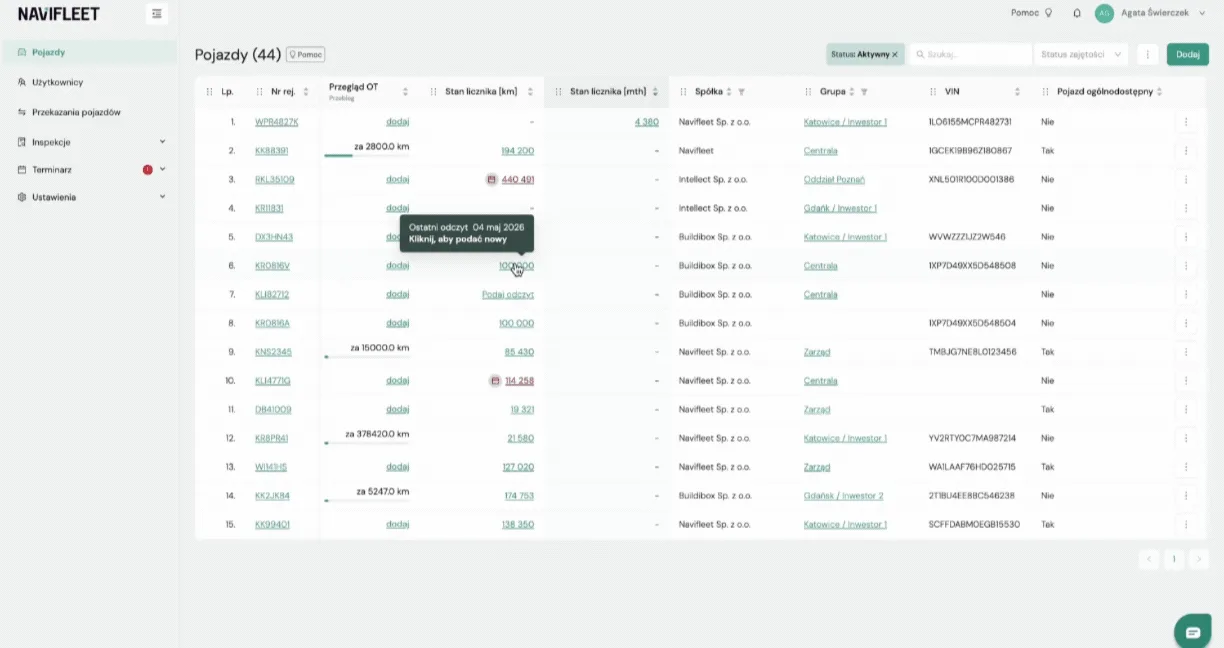
Task: Remove the Status: Aktywny filter chip
Action: pos(895,54)
